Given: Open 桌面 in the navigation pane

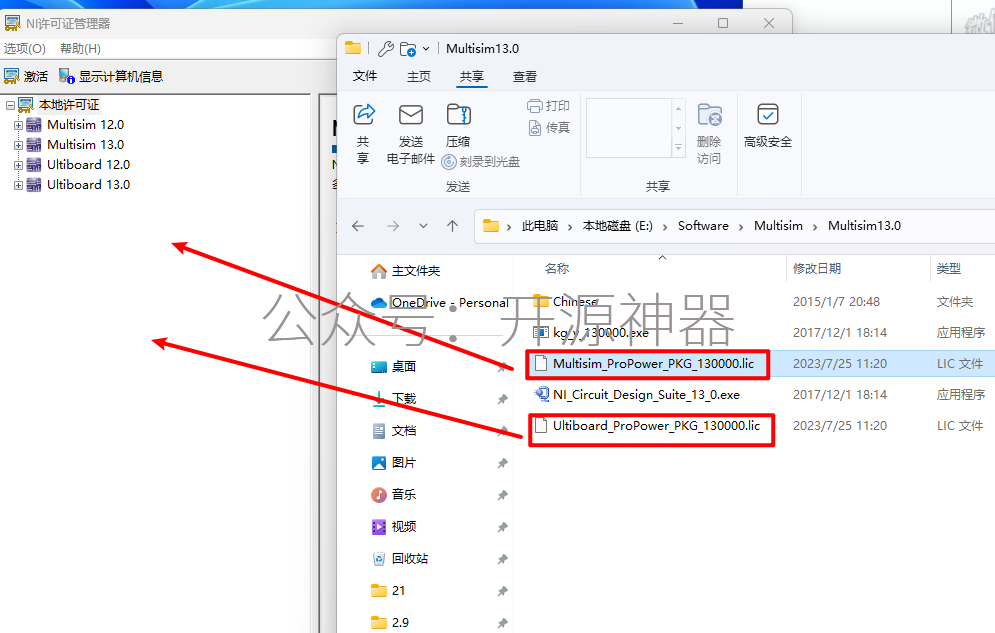Looking at the screenshot, I should [x=394, y=367].
